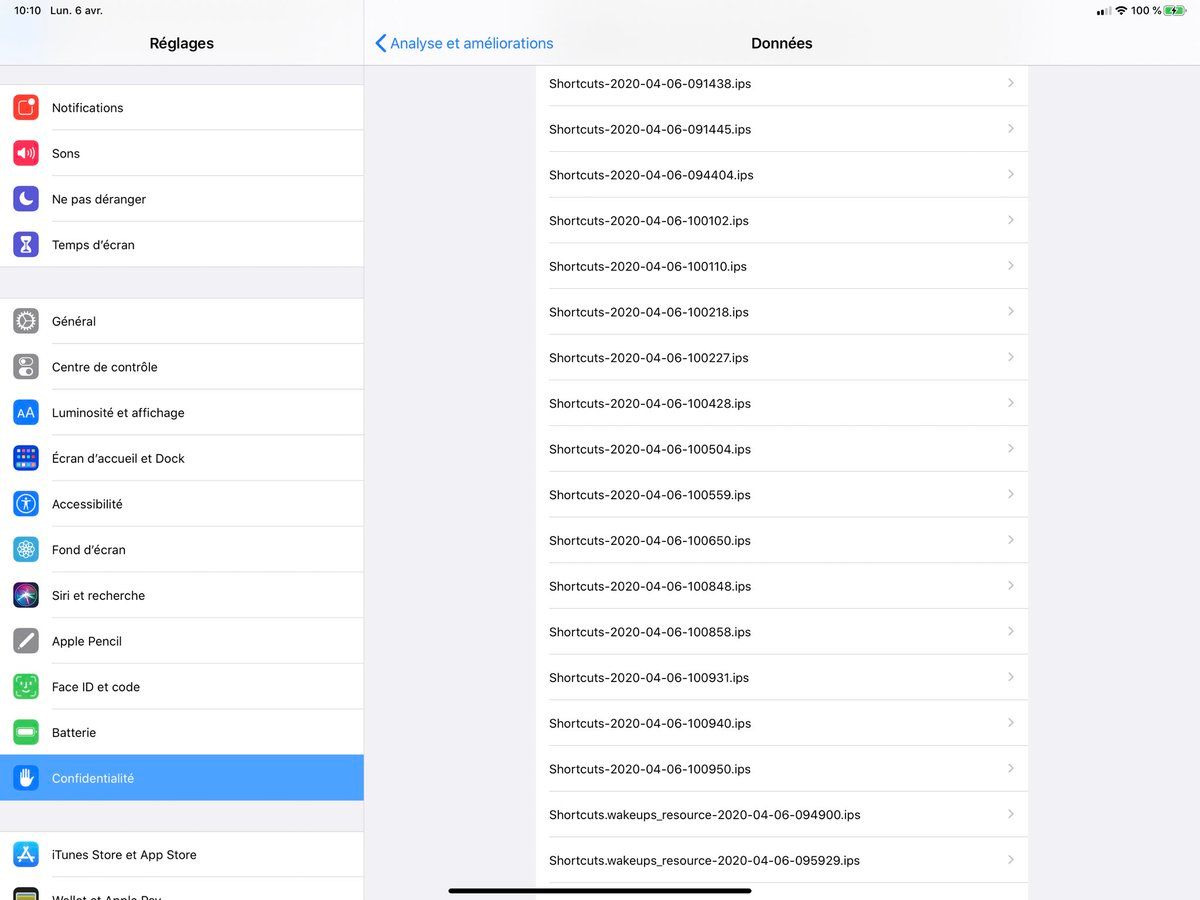Open the Batterie icon in the sidebar

26,732
